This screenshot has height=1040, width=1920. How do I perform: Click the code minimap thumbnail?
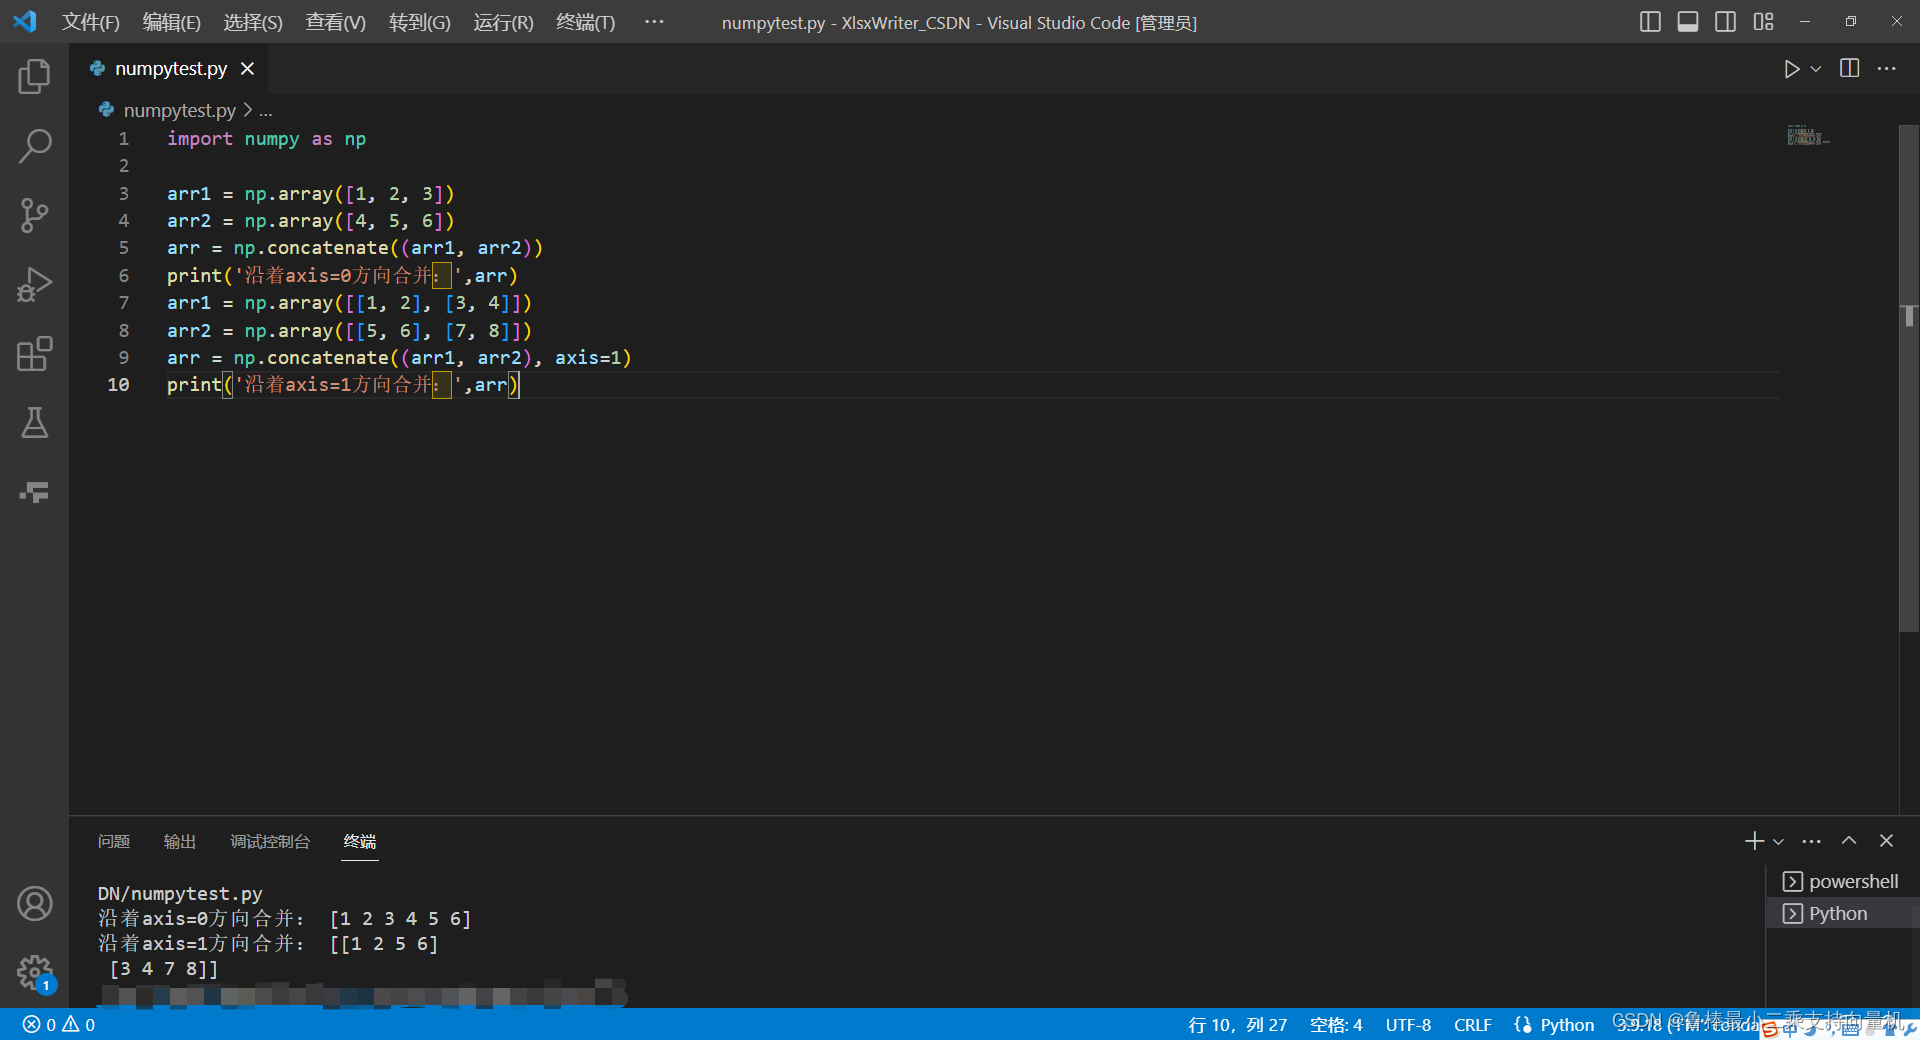click(x=1808, y=136)
